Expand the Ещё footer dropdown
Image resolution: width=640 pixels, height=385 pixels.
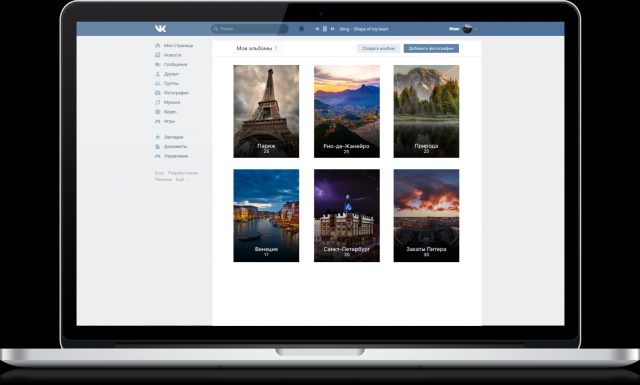182,180
